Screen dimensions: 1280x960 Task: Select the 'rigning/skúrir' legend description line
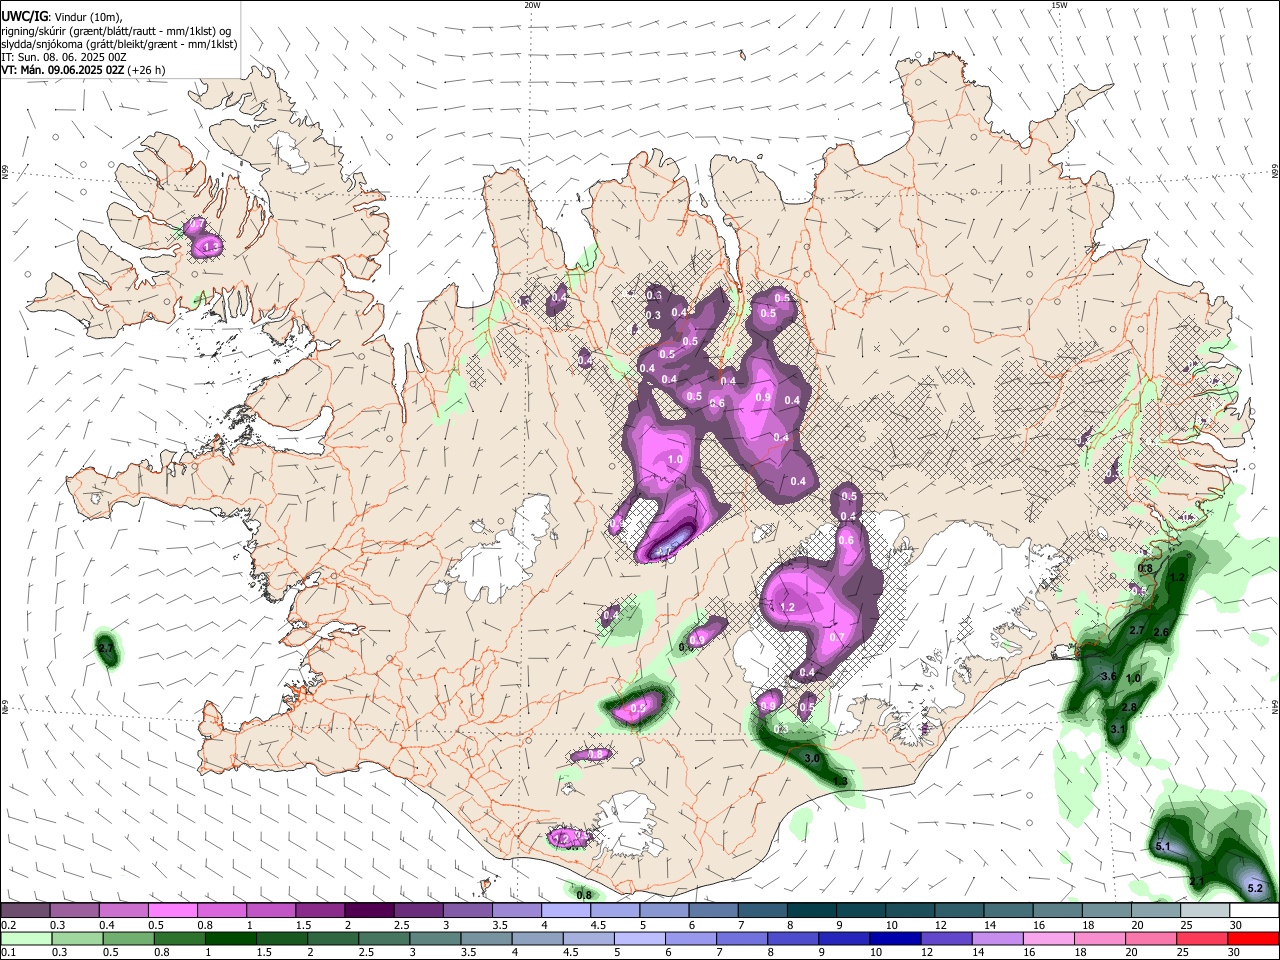116,31
